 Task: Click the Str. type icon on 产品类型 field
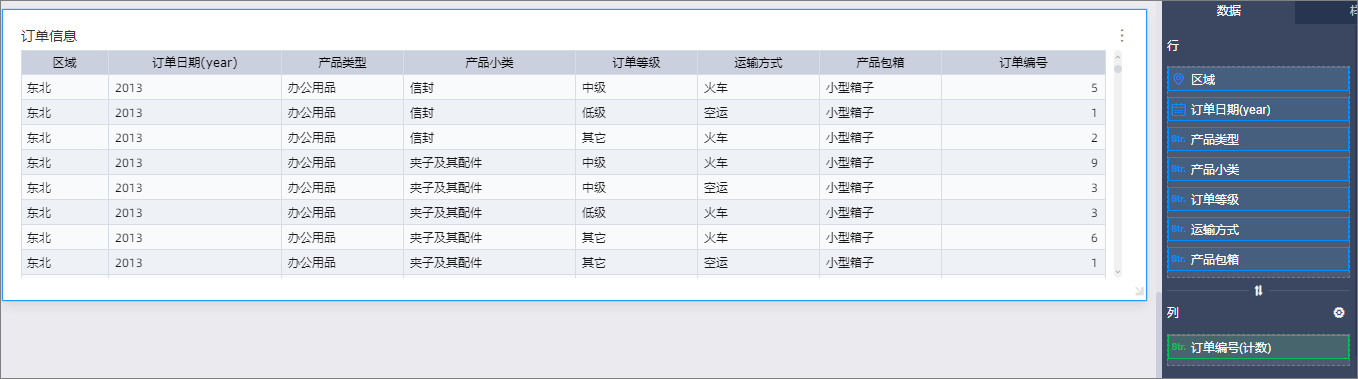1178,139
